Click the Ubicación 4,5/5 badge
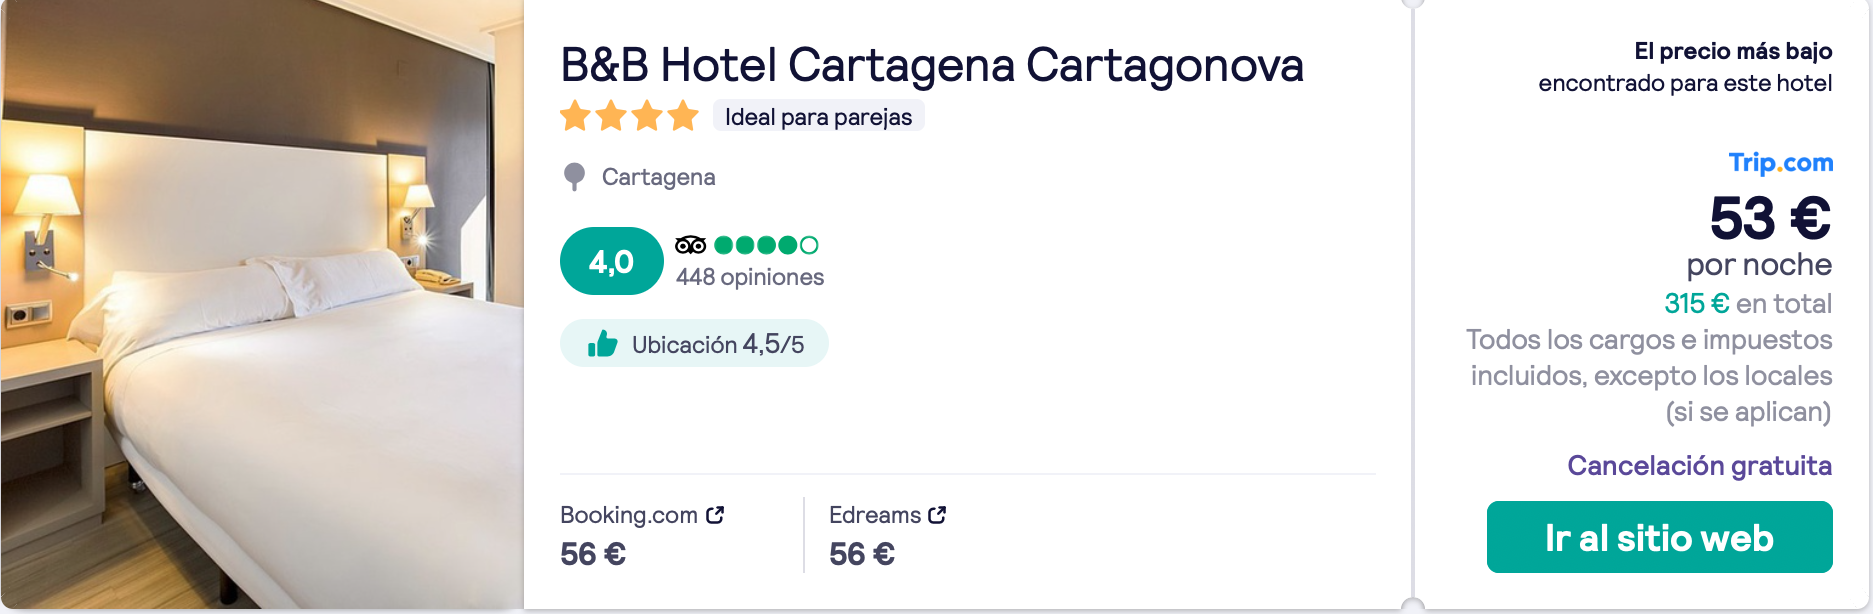This screenshot has width=1873, height=614. tap(694, 344)
